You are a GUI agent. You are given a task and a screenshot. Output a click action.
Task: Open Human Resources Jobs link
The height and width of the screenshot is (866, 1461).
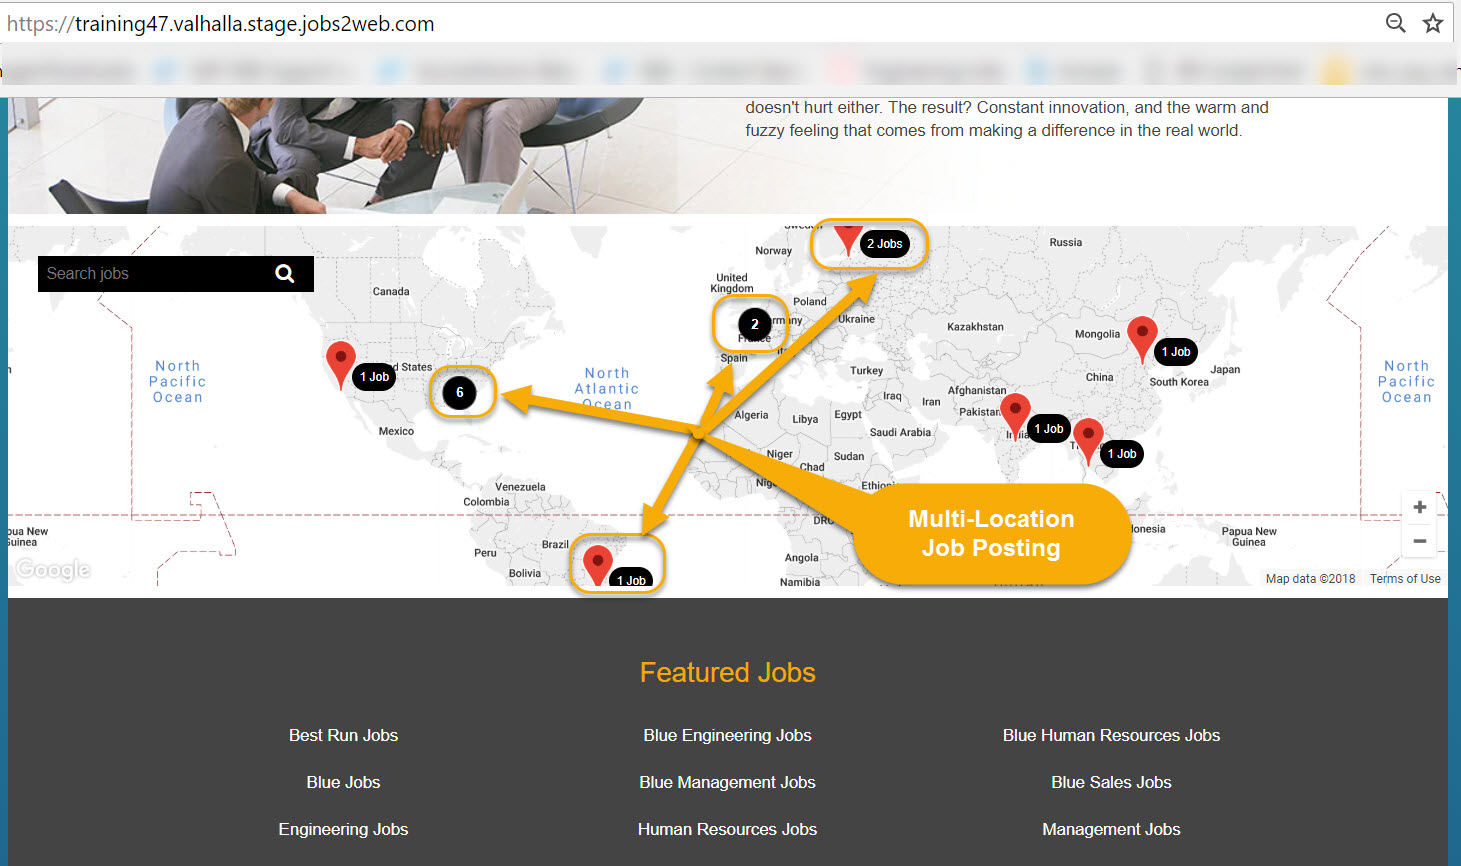click(727, 829)
